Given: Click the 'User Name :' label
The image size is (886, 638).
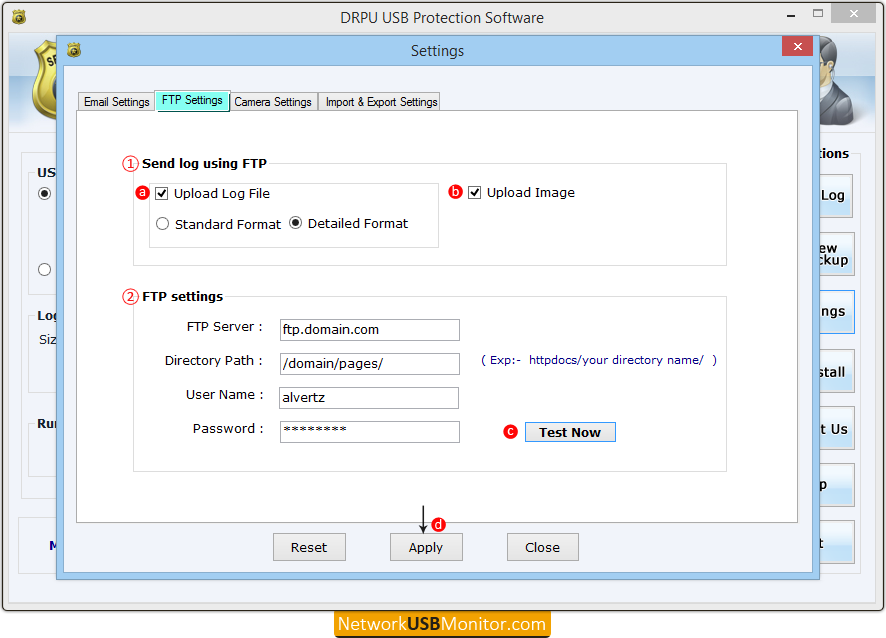Looking at the screenshot, I should (x=224, y=395).
